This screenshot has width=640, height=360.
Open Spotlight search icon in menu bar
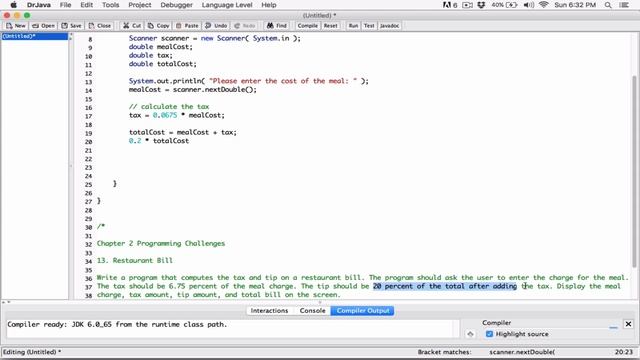coord(608,5)
